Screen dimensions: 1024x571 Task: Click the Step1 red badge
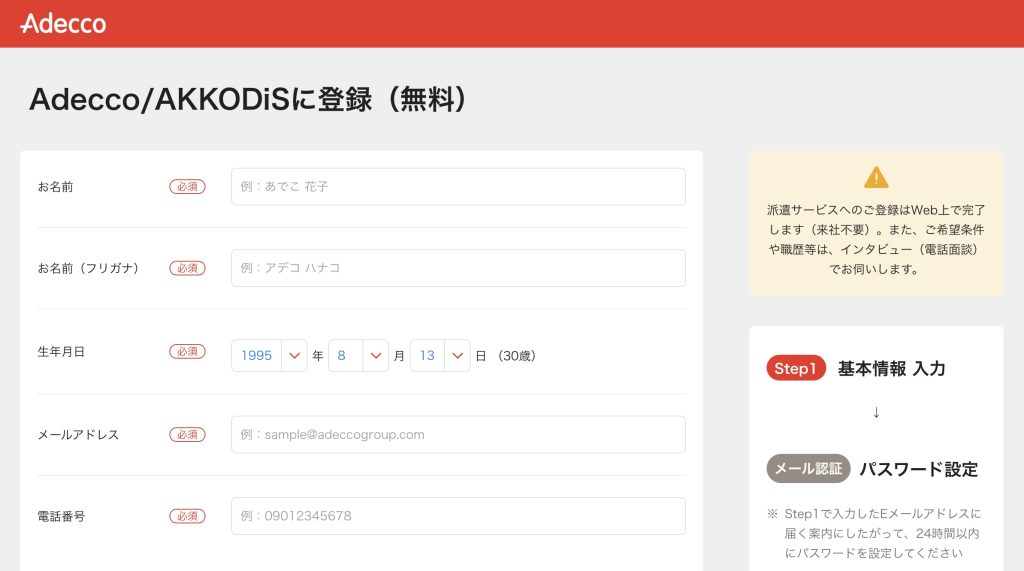(x=796, y=368)
